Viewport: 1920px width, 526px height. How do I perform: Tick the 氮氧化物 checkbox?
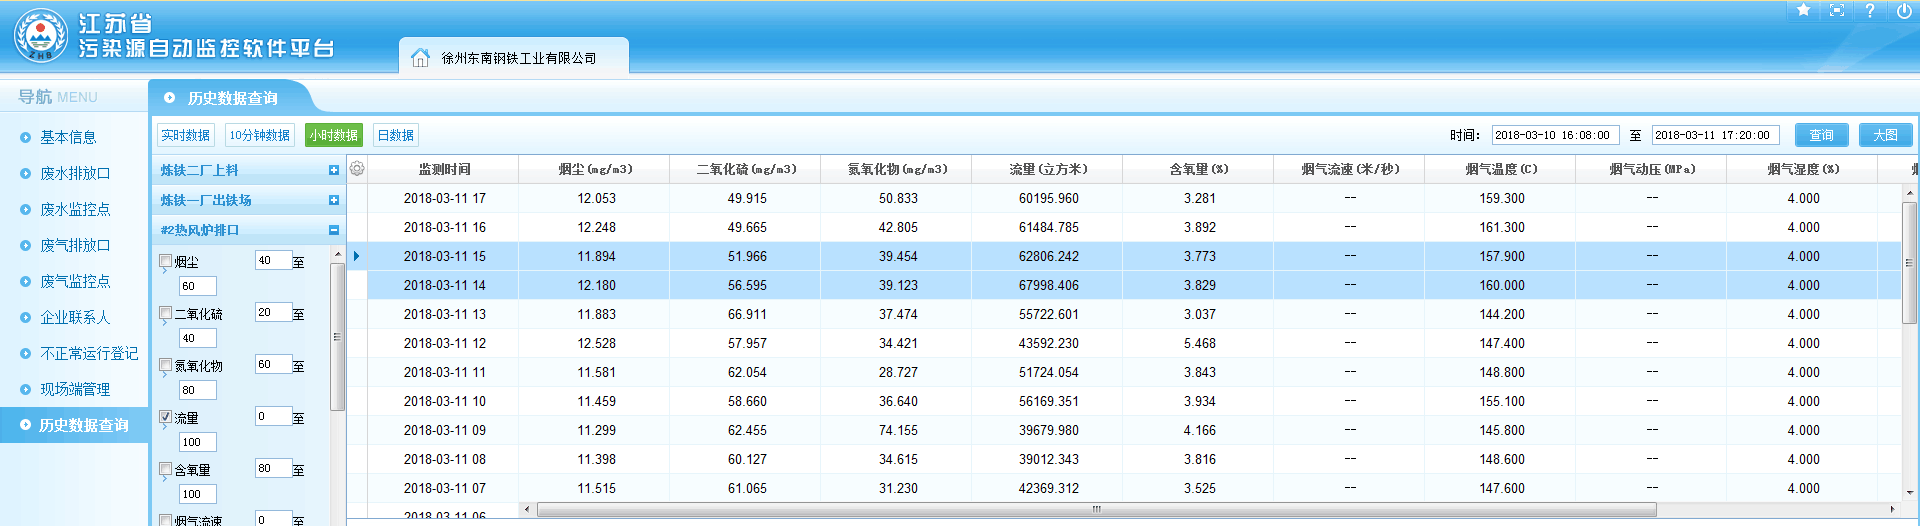[166, 365]
